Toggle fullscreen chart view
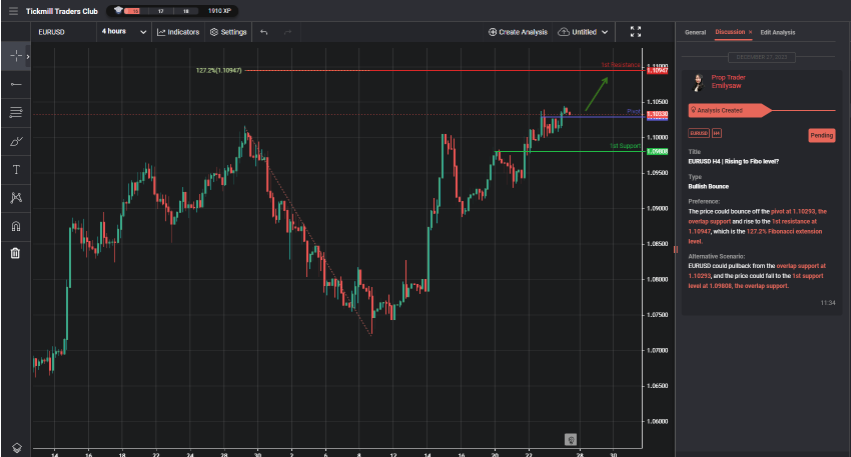The width and height of the screenshot is (851, 457). pyautogui.click(x=636, y=32)
